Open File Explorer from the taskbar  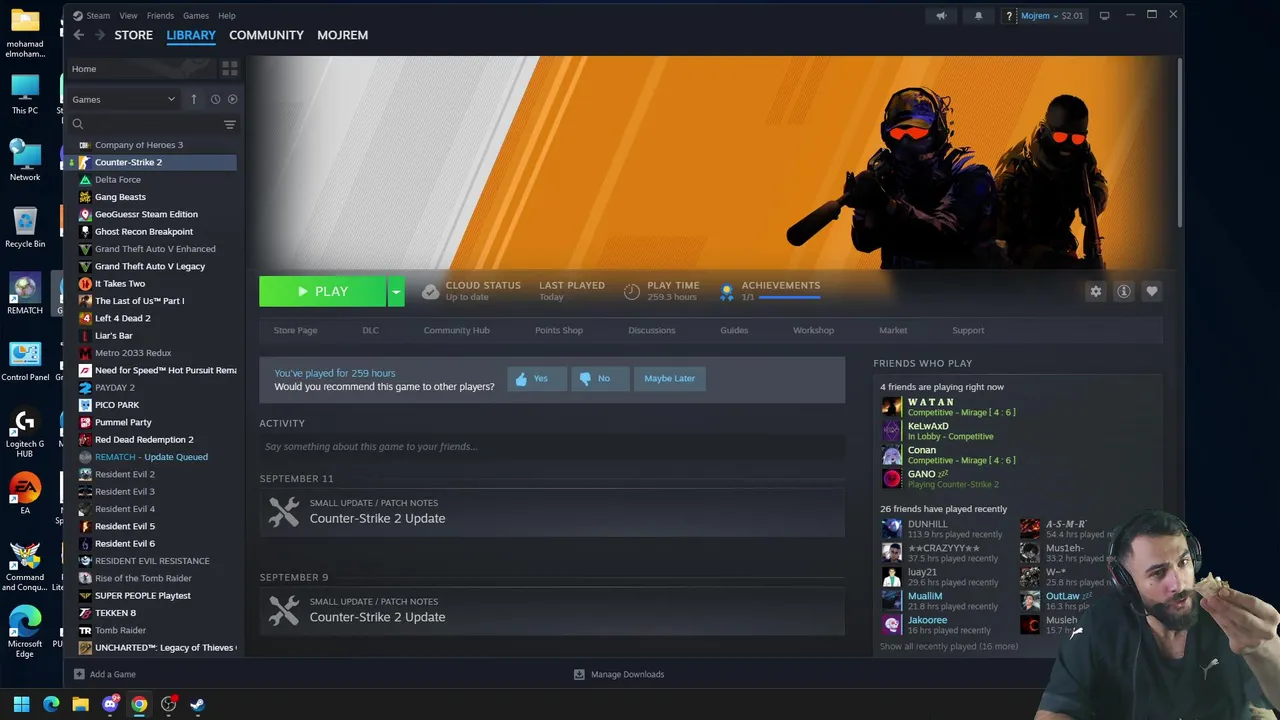80,704
